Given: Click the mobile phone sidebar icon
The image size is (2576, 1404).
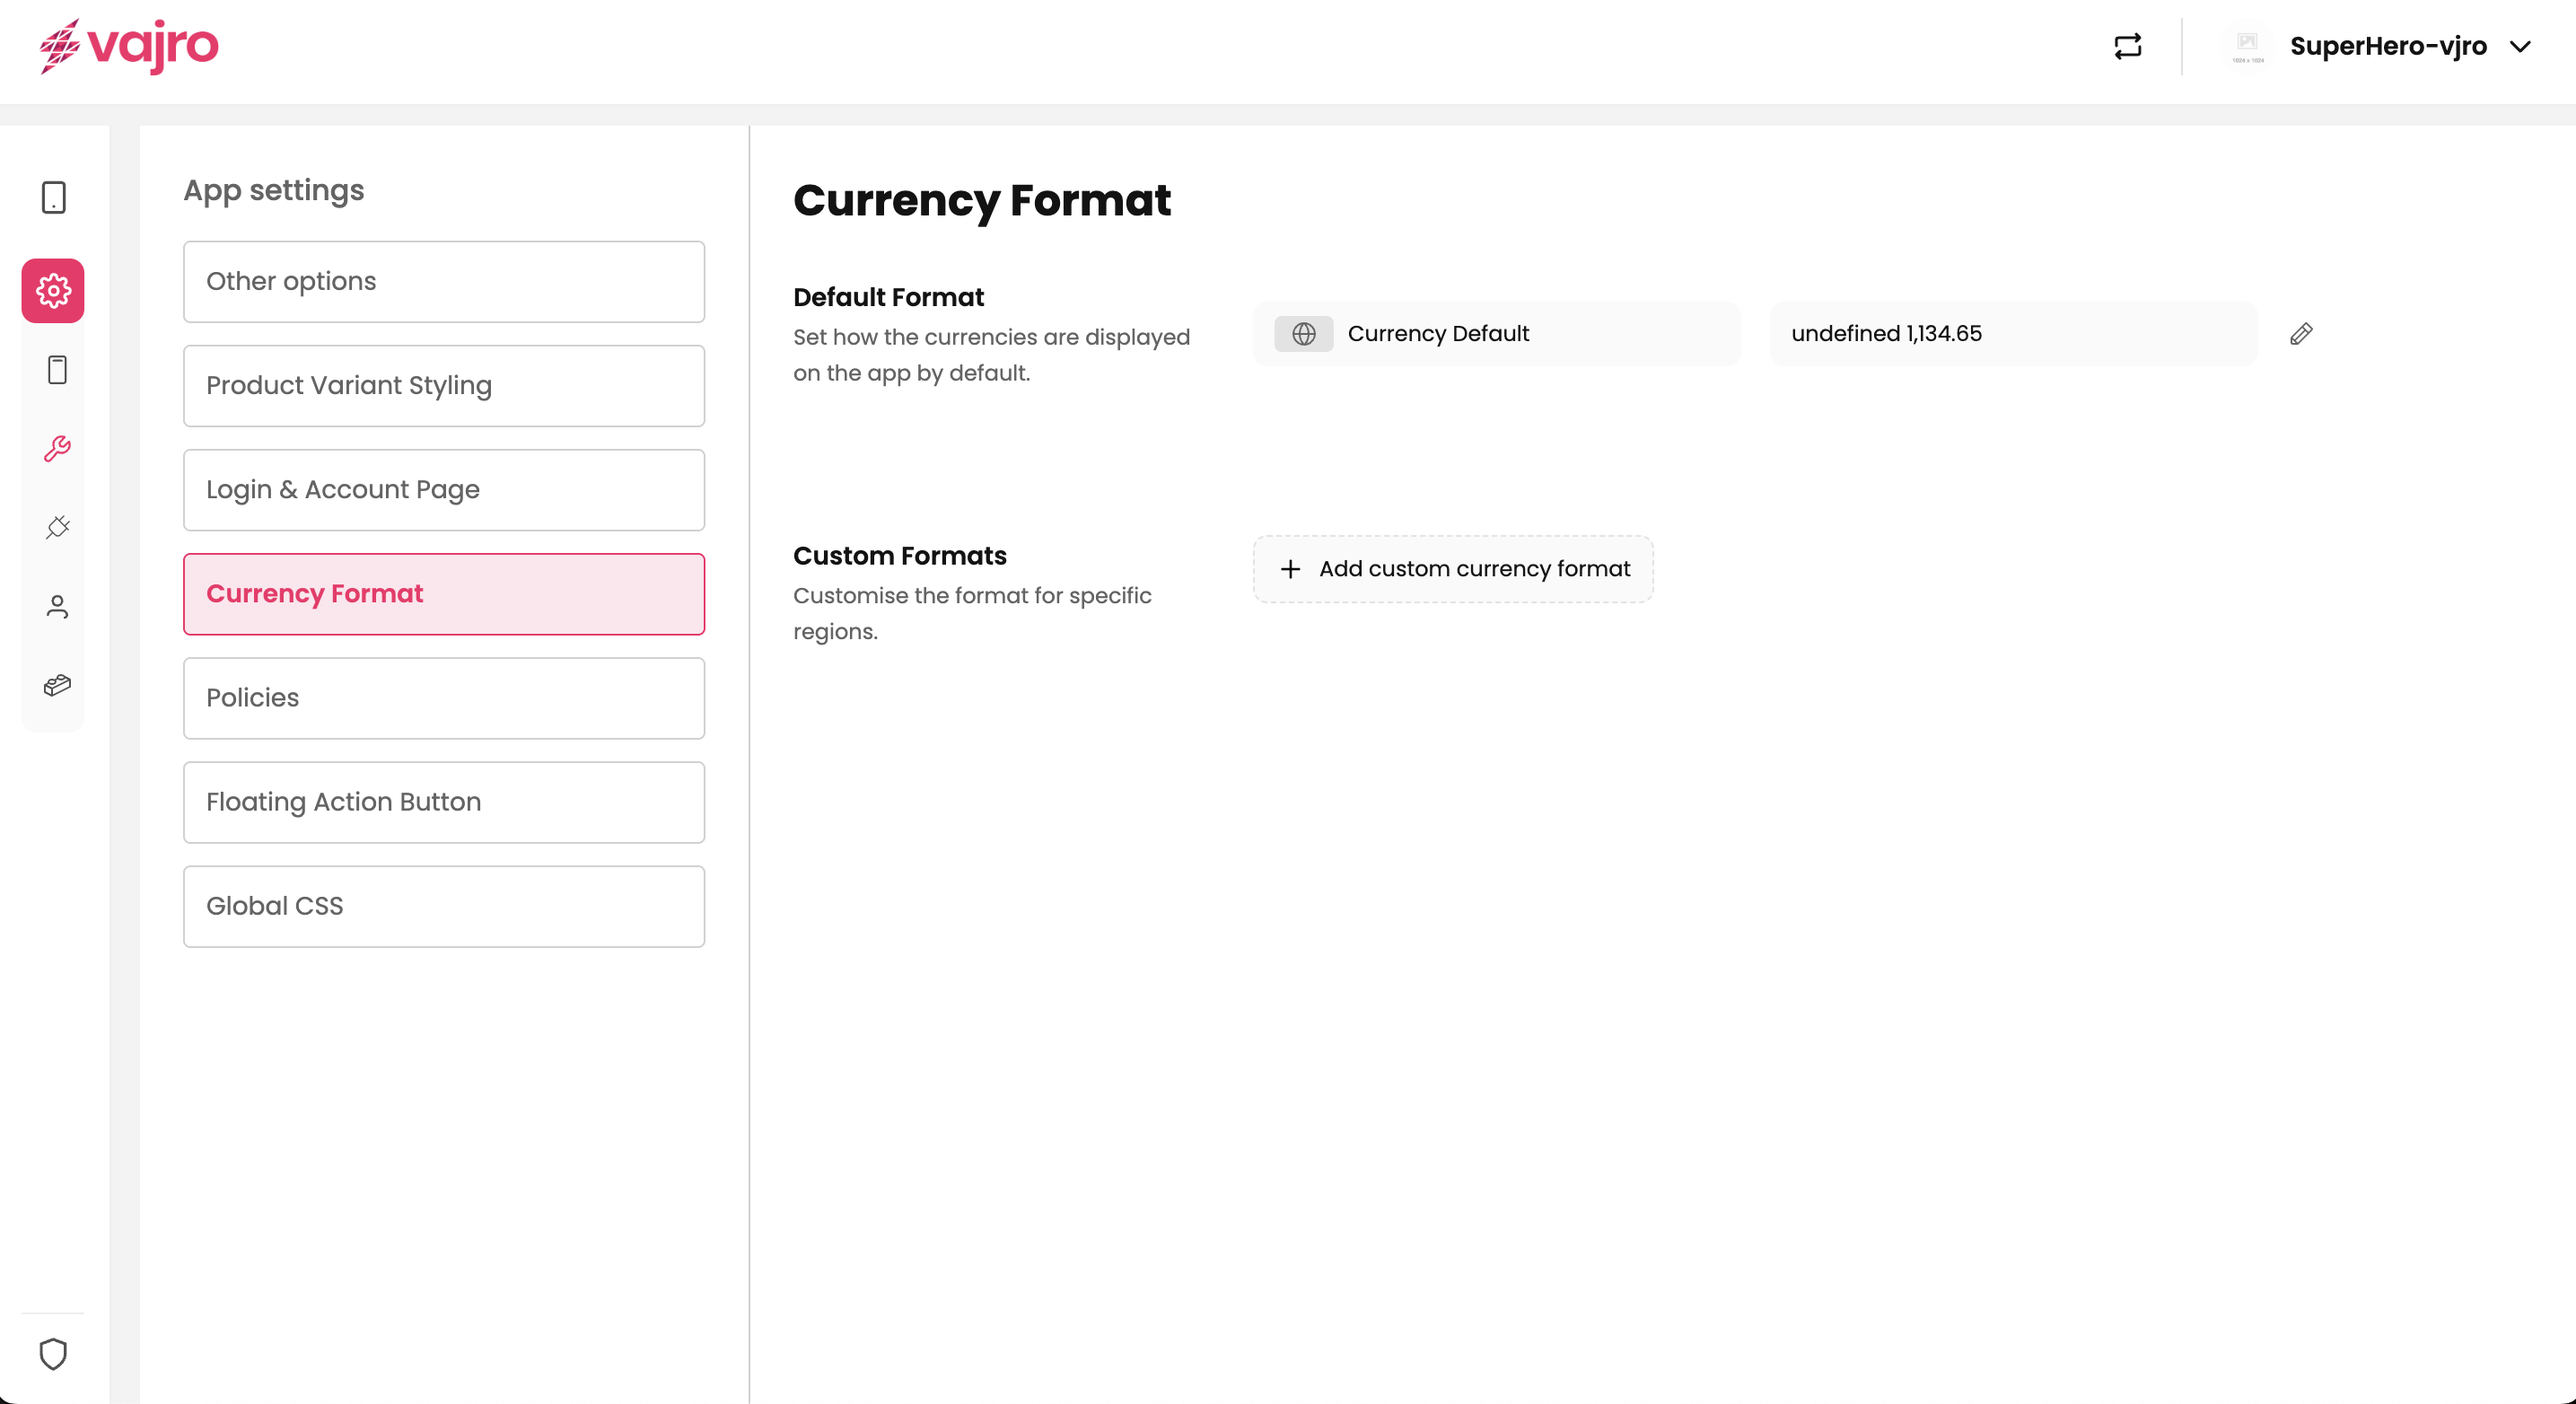Looking at the screenshot, I should tap(57, 370).
